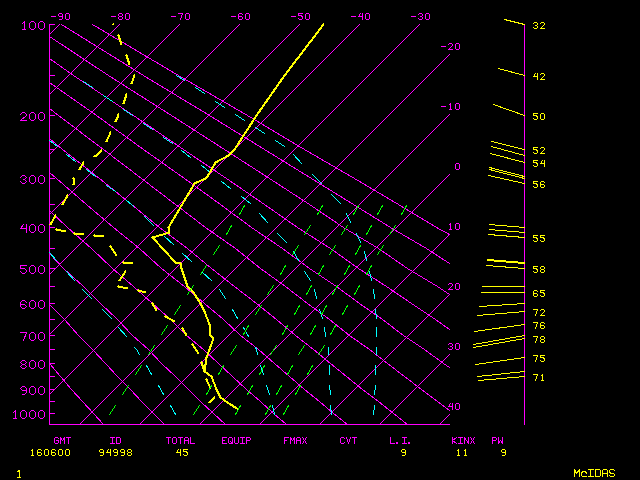
Task: Click the PW column header
Action: click(x=497, y=440)
